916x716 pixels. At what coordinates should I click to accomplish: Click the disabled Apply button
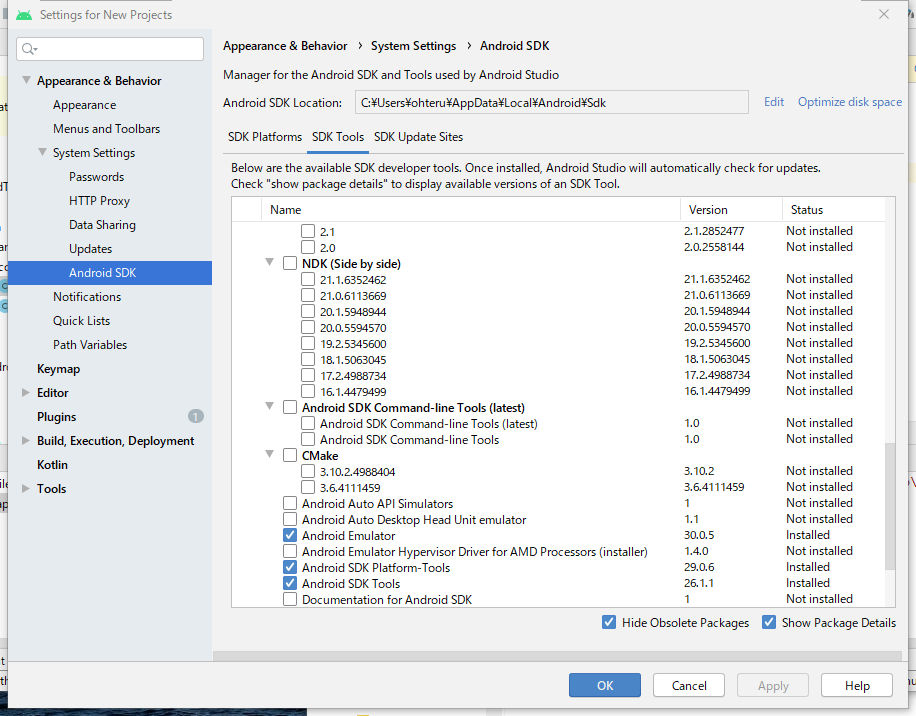(x=773, y=685)
